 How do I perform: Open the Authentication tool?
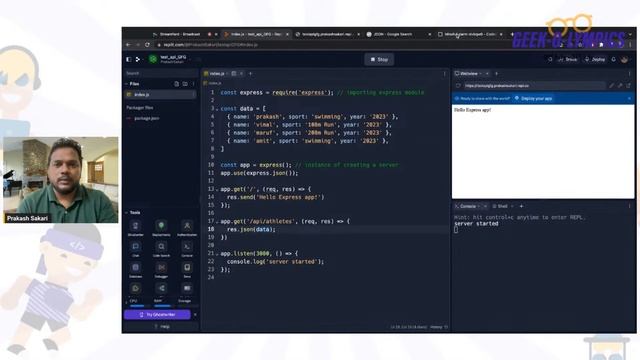tap(187, 228)
